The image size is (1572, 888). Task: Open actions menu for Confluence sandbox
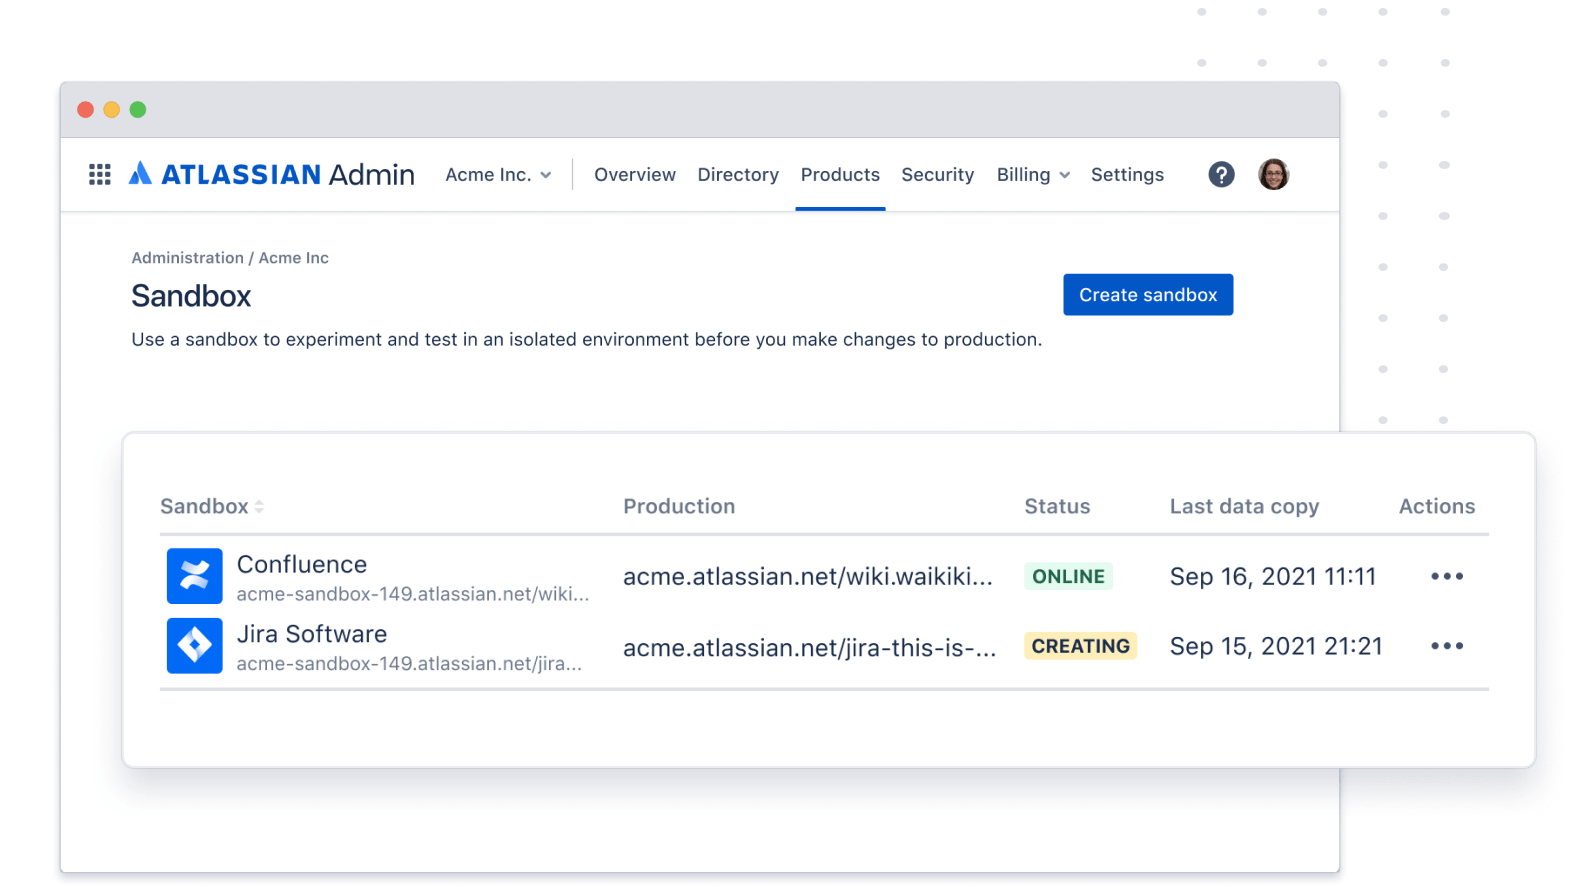click(1446, 576)
